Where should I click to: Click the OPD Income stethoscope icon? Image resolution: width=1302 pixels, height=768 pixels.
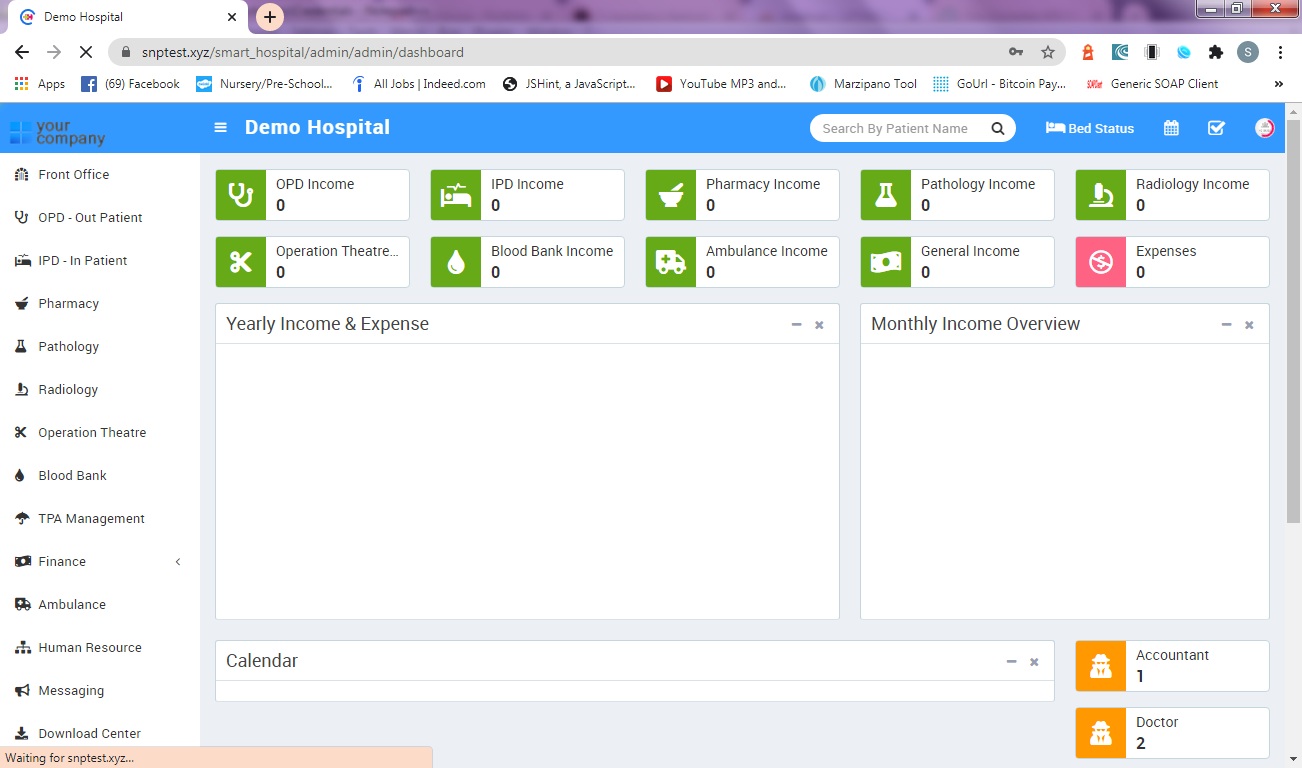click(241, 195)
